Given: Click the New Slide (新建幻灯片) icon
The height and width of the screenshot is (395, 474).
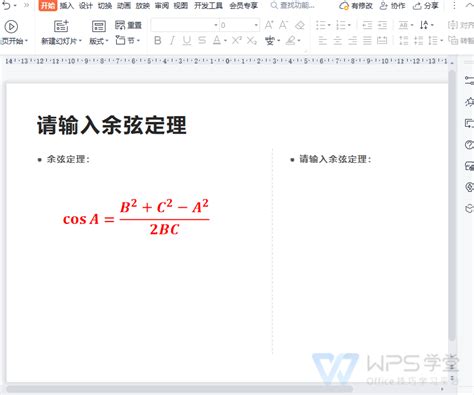Looking at the screenshot, I should pos(61,26).
